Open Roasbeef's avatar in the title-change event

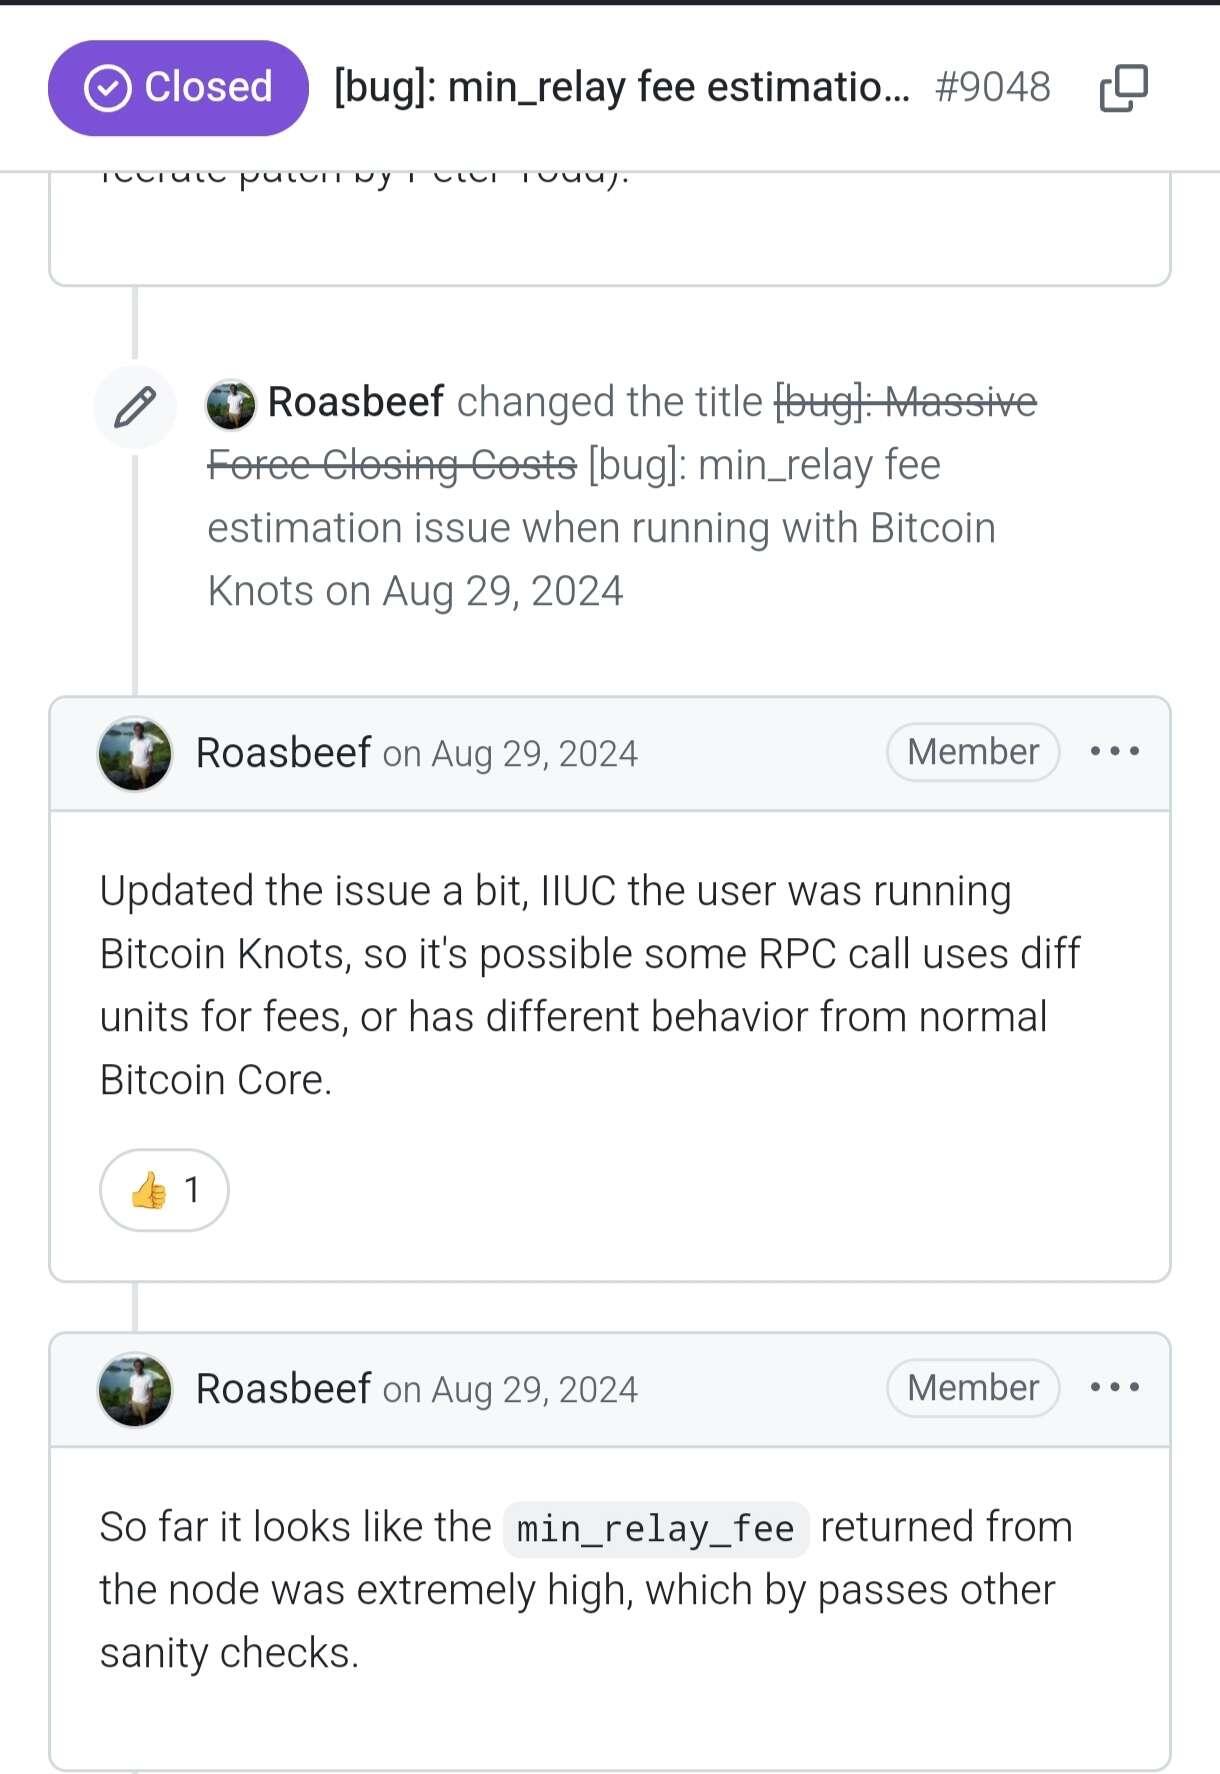[230, 404]
